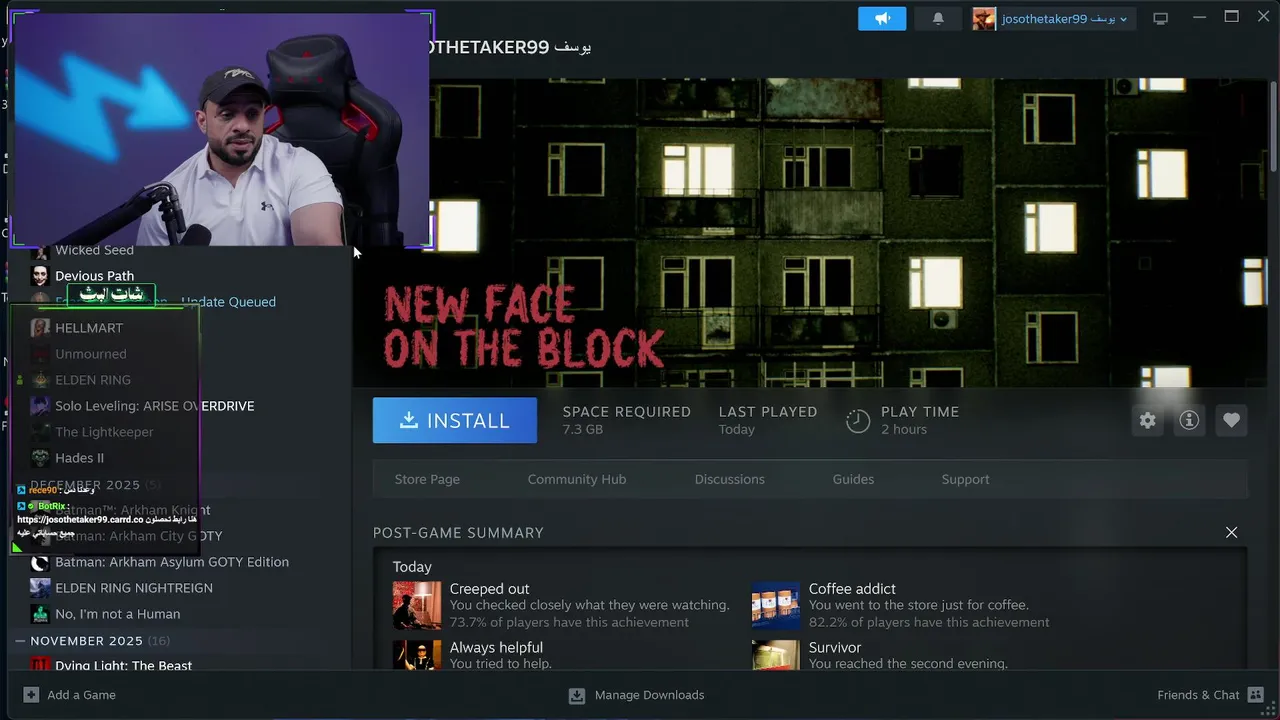Click the Dying Light: The Beast icon

[40, 664]
